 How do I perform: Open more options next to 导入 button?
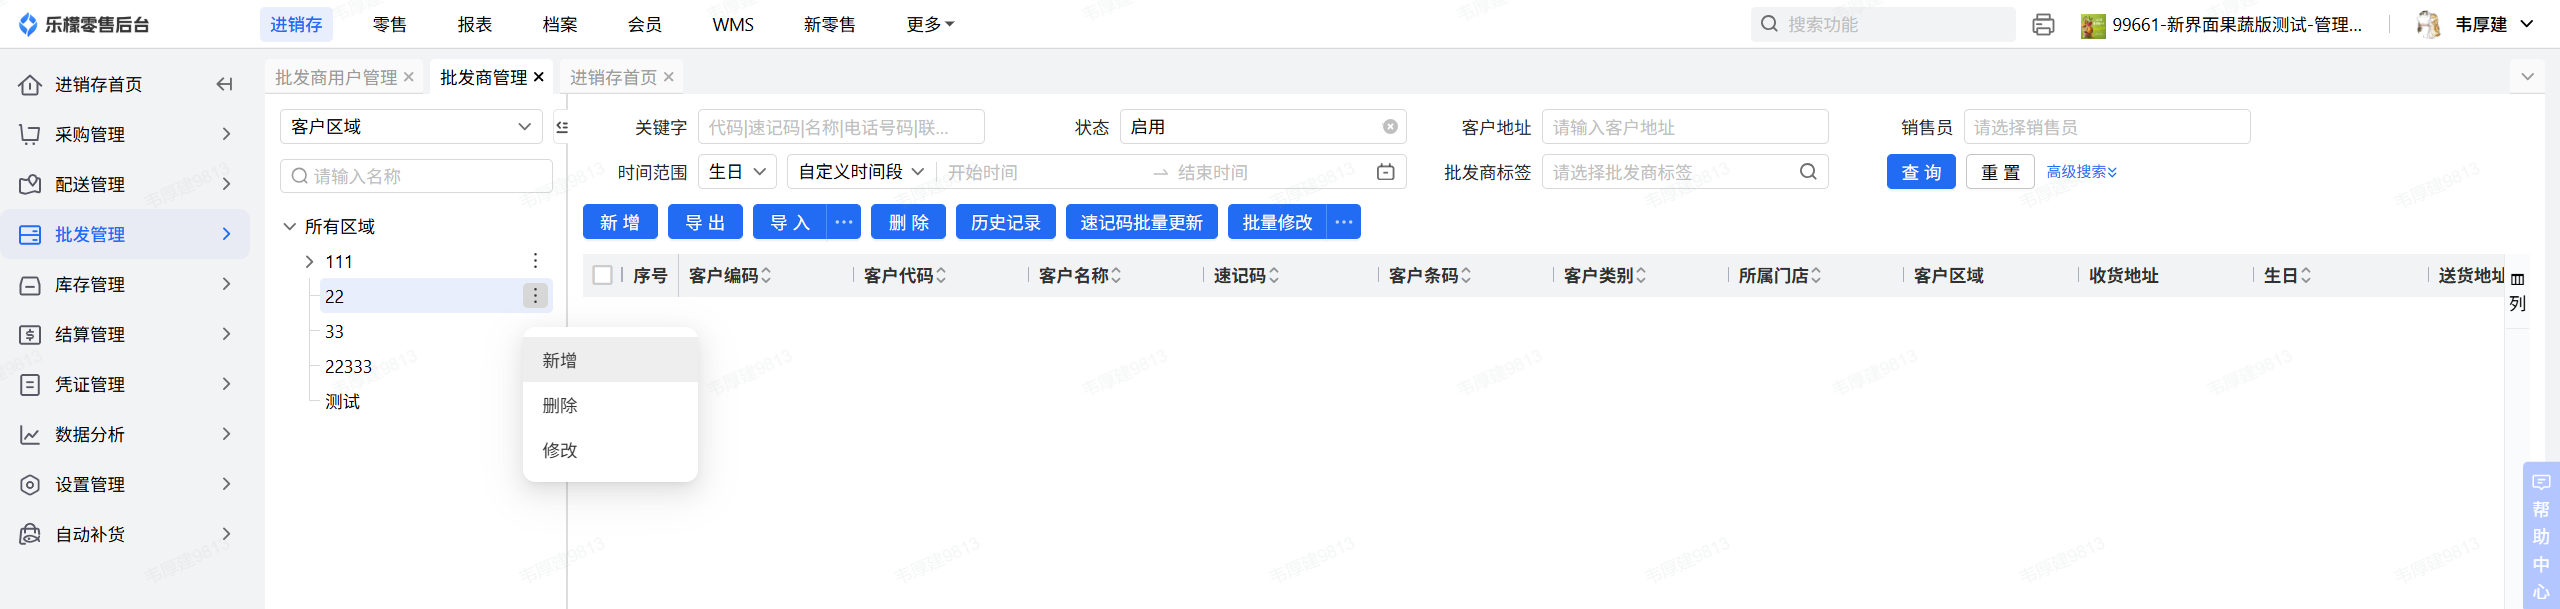844,222
